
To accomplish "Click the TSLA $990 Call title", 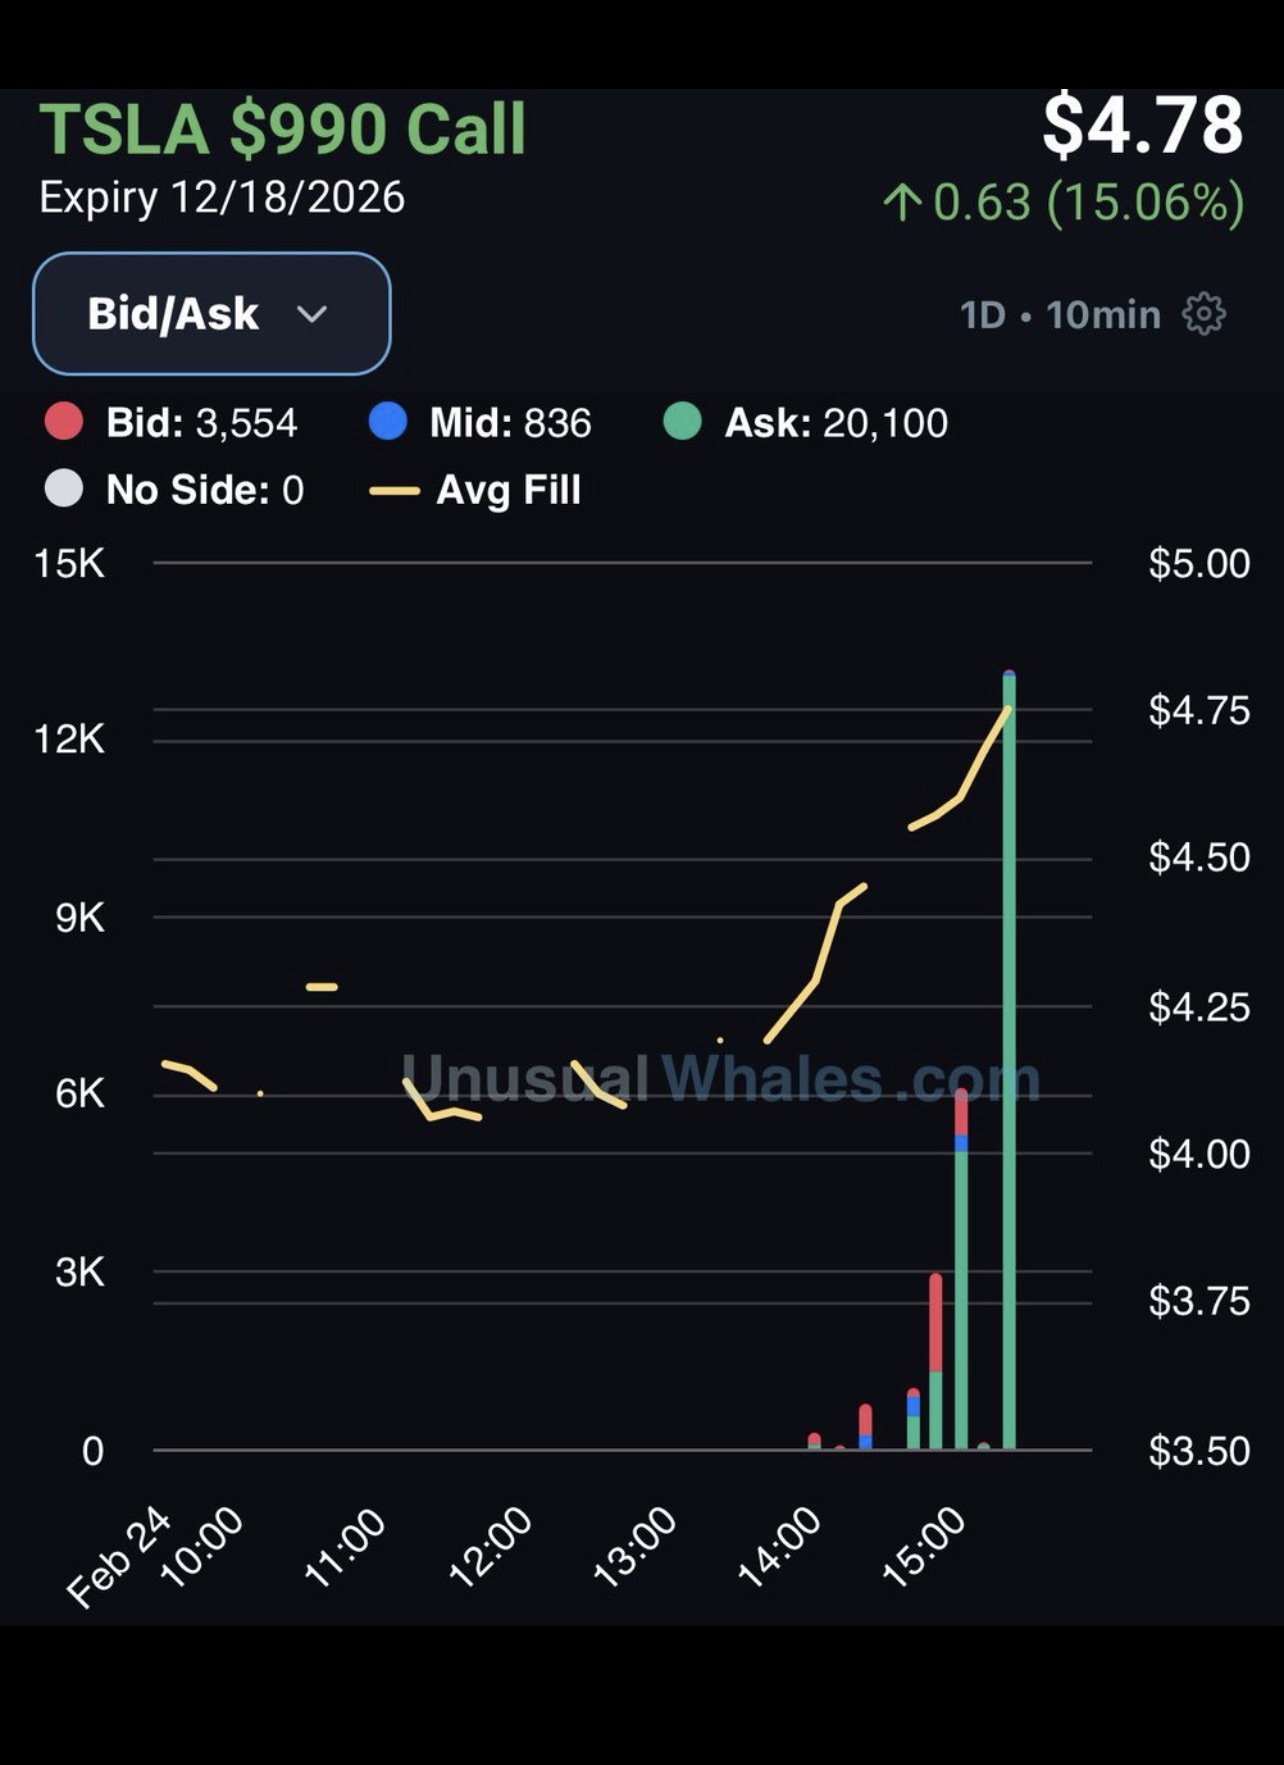I will 283,129.
